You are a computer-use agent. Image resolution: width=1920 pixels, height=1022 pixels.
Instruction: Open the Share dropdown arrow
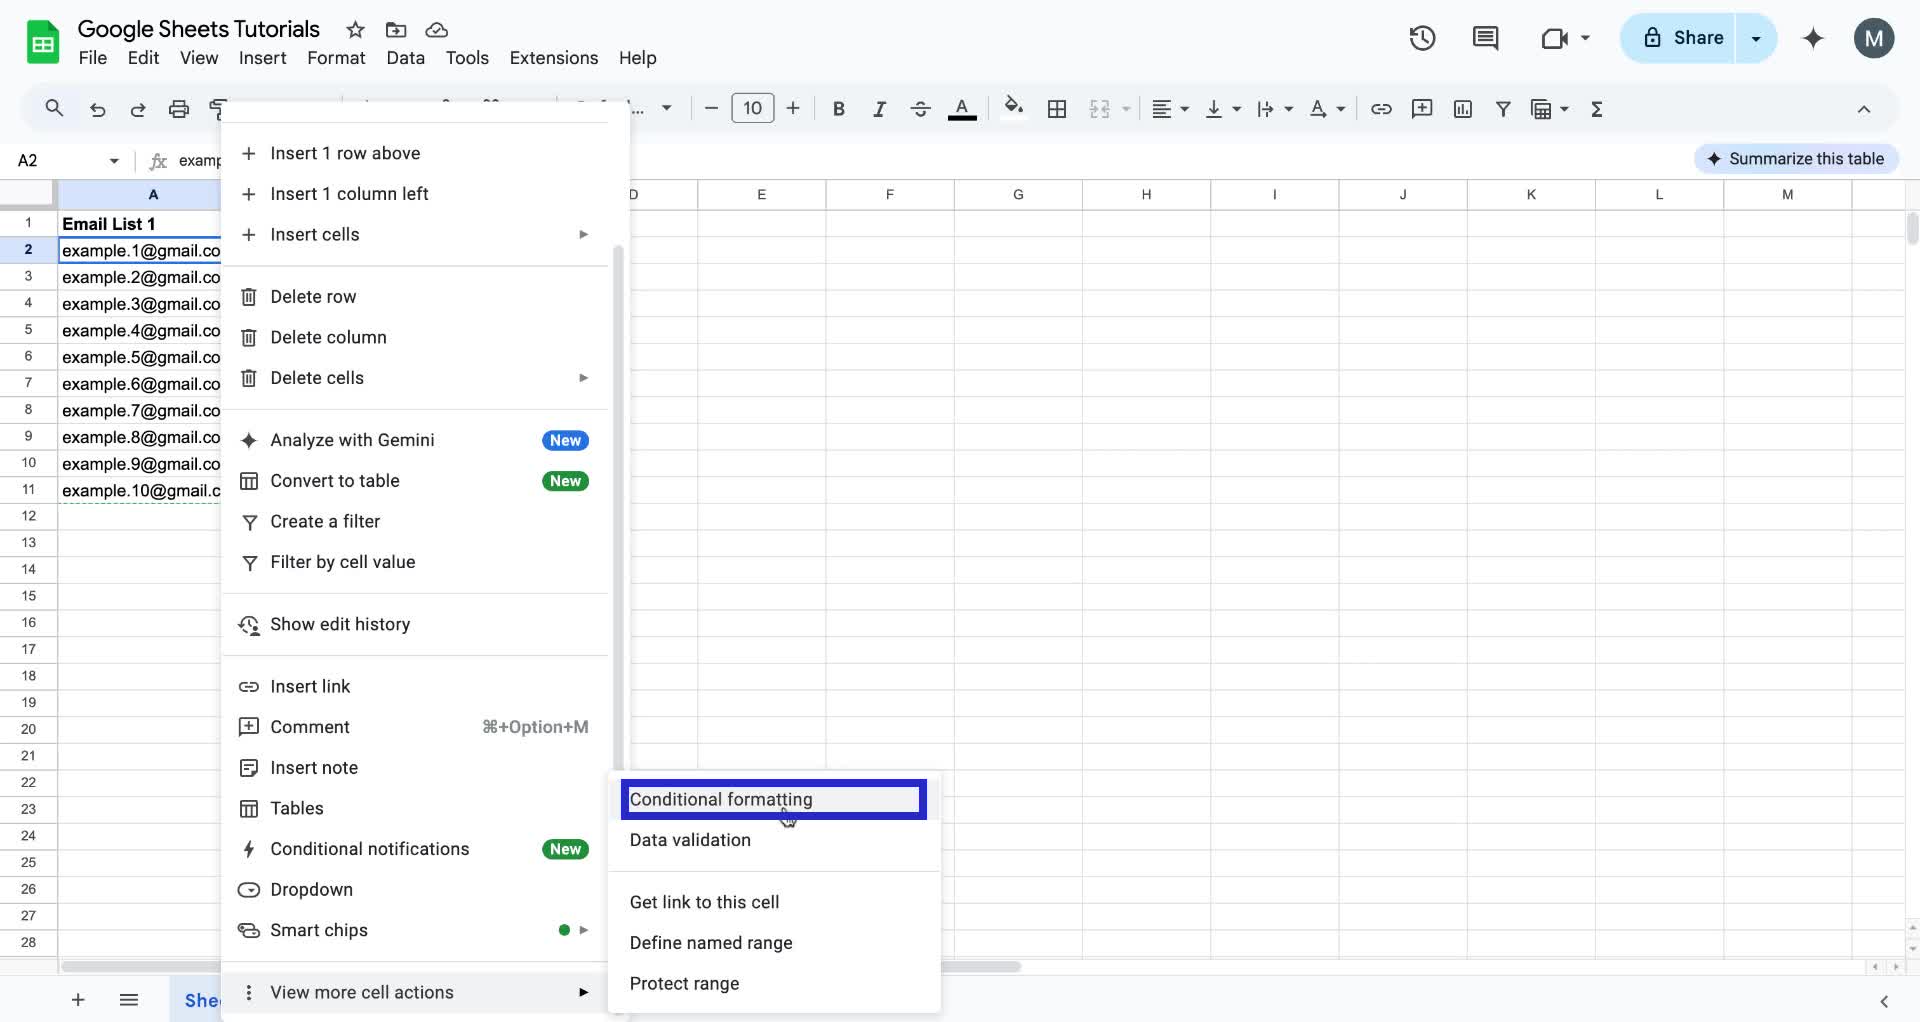pos(1756,38)
